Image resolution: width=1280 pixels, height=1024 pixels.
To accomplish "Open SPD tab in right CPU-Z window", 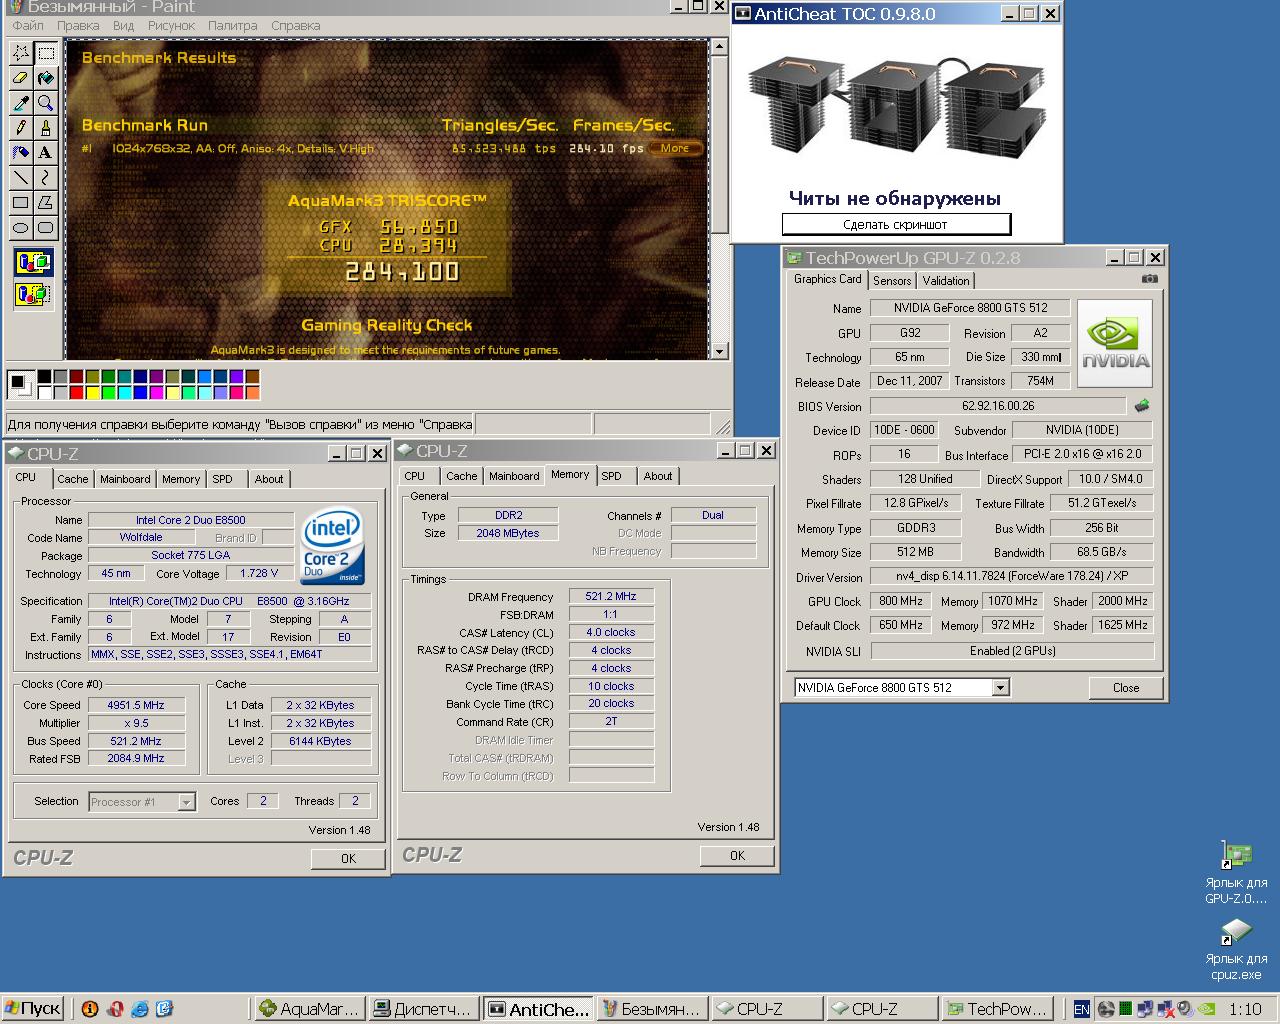I will [x=612, y=476].
